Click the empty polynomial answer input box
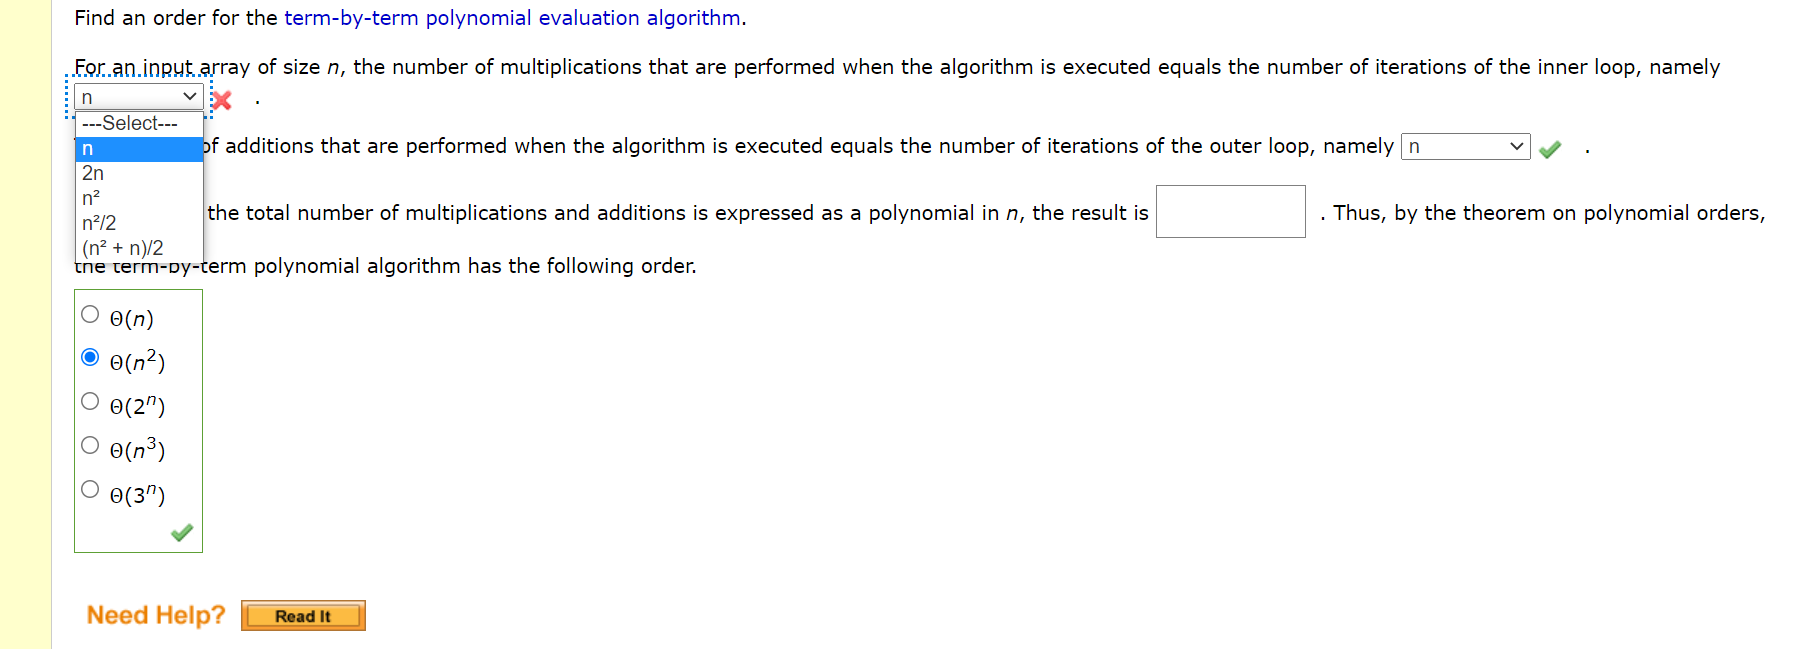The image size is (1807, 649). [x=1229, y=211]
